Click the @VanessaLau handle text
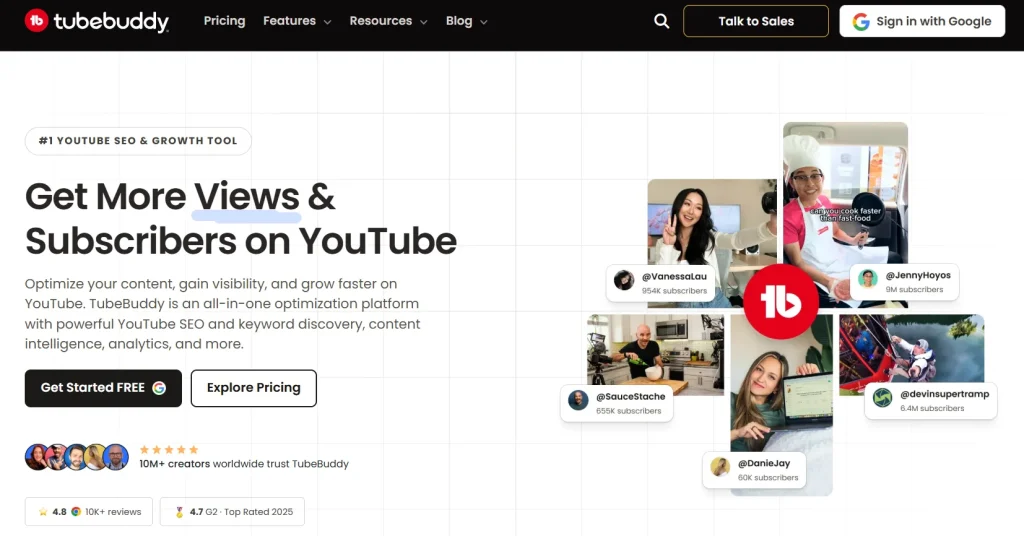The height and width of the screenshot is (536, 1024). pos(674,276)
